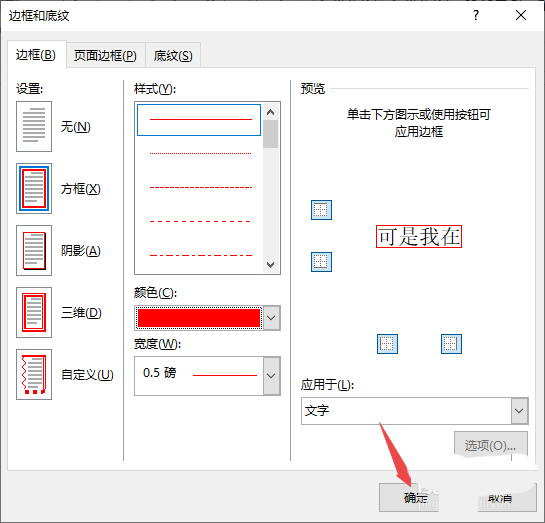
Task: Click the red 颜色 color swatch
Action: pyautogui.click(x=199, y=318)
